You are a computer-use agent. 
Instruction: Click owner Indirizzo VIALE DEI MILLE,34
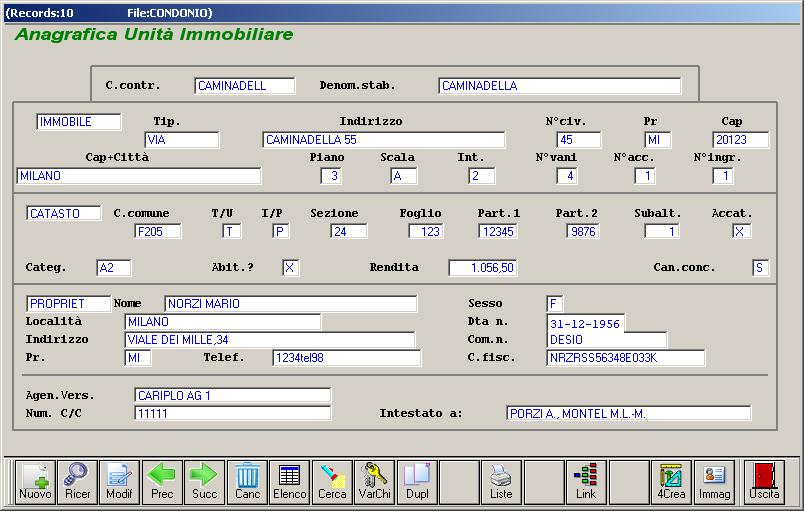tap(270, 339)
